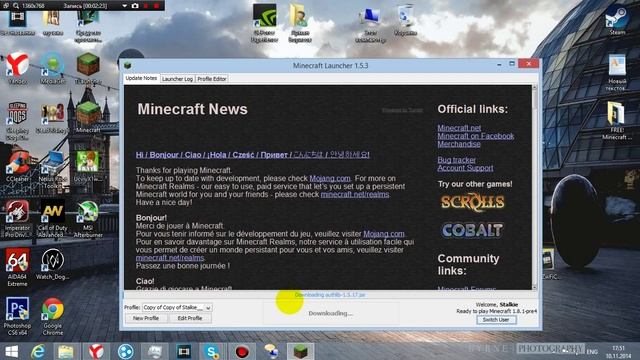Click the New Profile button
Image resolution: width=640 pixels, height=360 pixels.
click(146, 318)
